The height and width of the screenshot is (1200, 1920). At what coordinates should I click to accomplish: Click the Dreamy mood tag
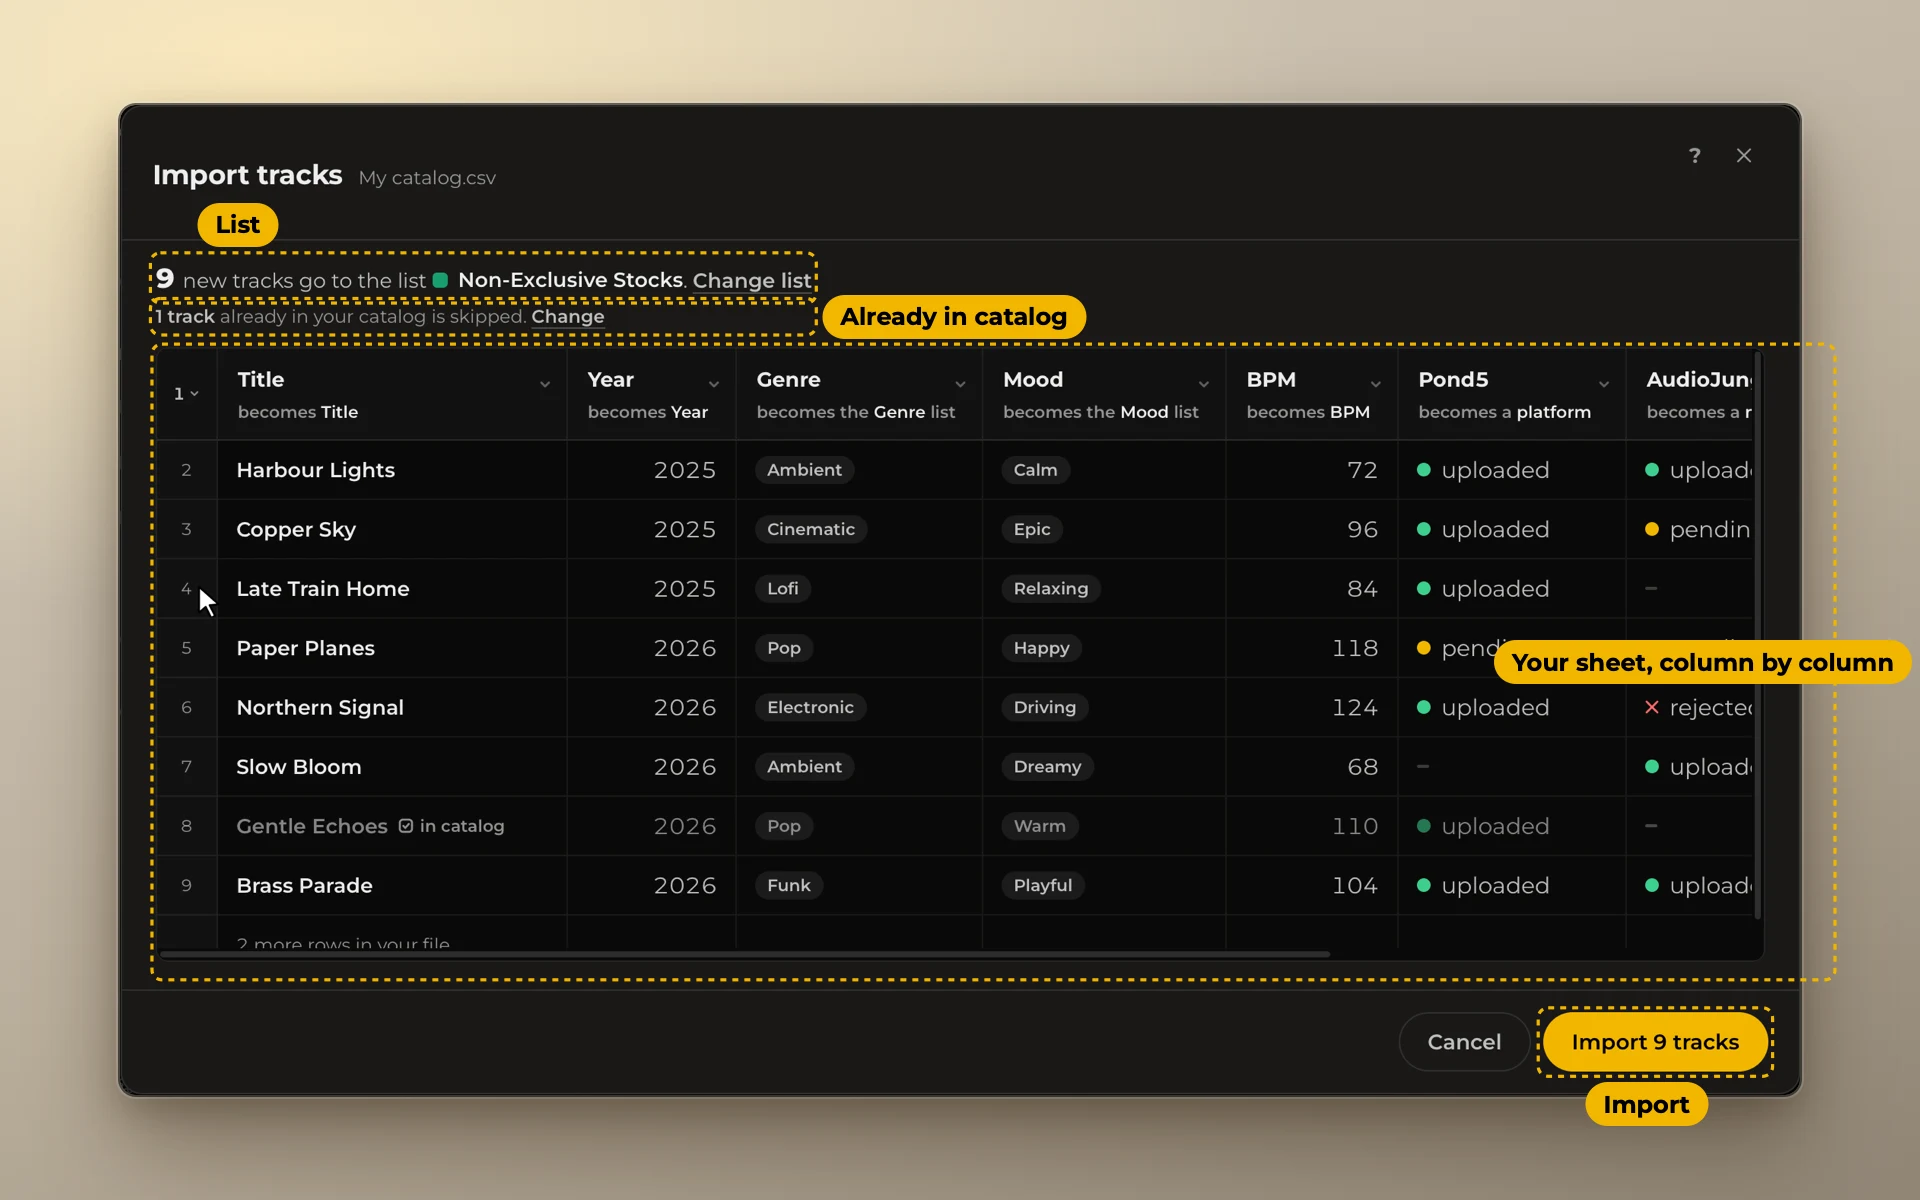(1047, 767)
